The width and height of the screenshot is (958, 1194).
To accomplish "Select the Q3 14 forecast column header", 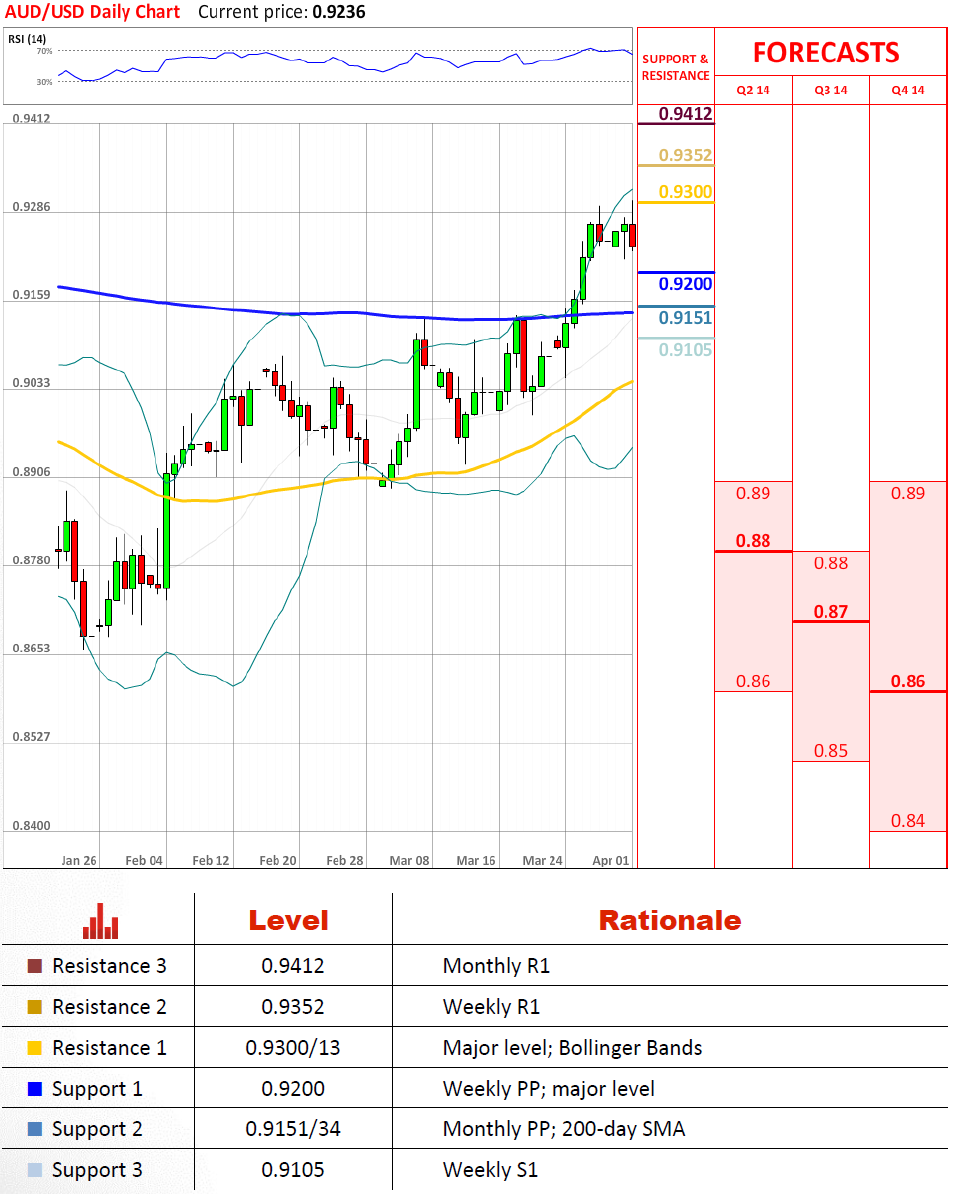I will [830, 90].
